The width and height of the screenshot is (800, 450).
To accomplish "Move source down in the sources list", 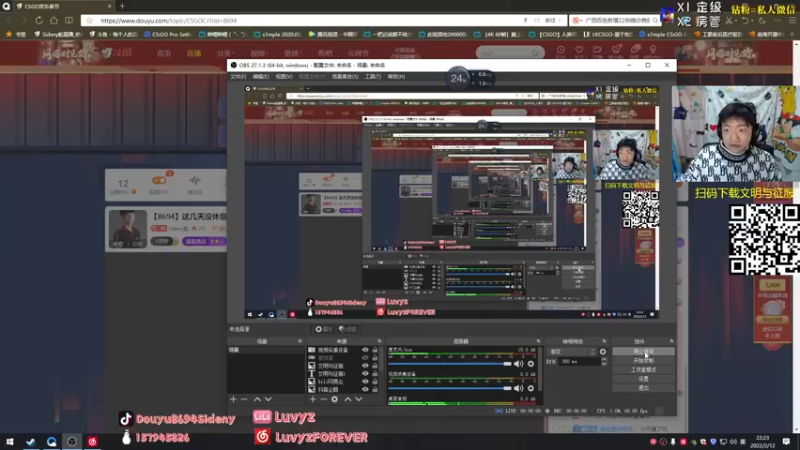I will [x=359, y=399].
